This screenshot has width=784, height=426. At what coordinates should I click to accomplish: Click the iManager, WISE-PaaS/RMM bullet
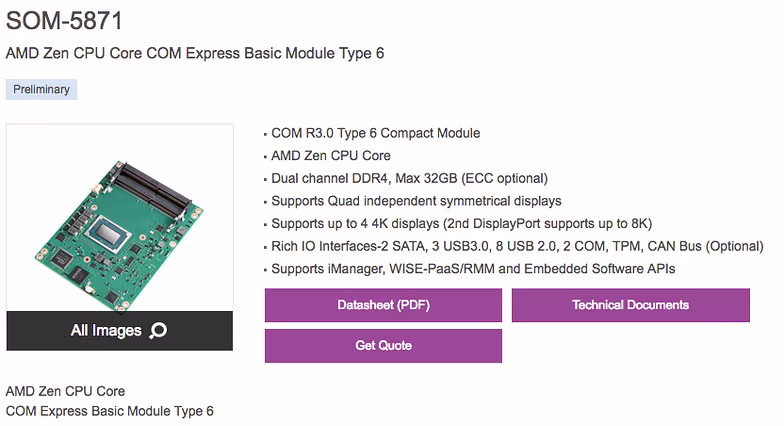[473, 269]
